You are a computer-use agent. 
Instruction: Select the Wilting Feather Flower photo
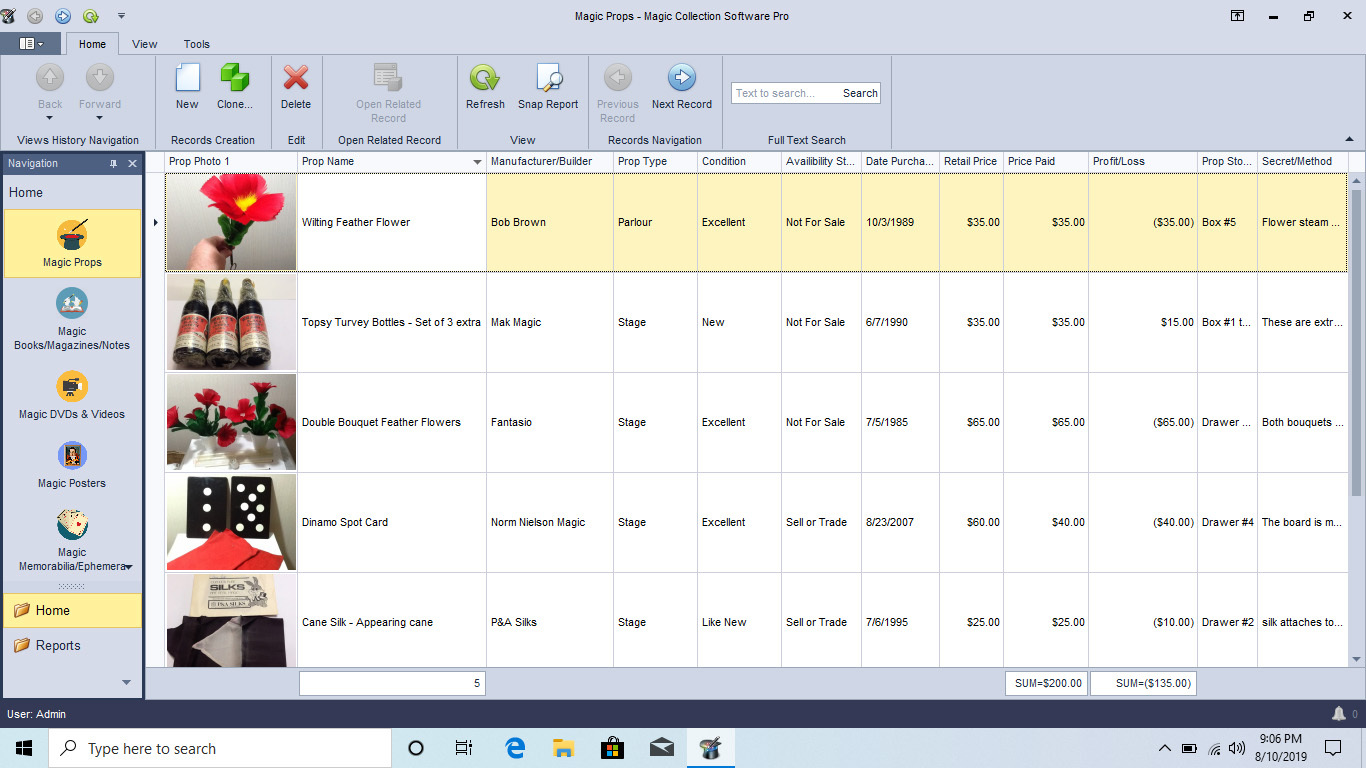pyautogui.click(x=231, y=222)
